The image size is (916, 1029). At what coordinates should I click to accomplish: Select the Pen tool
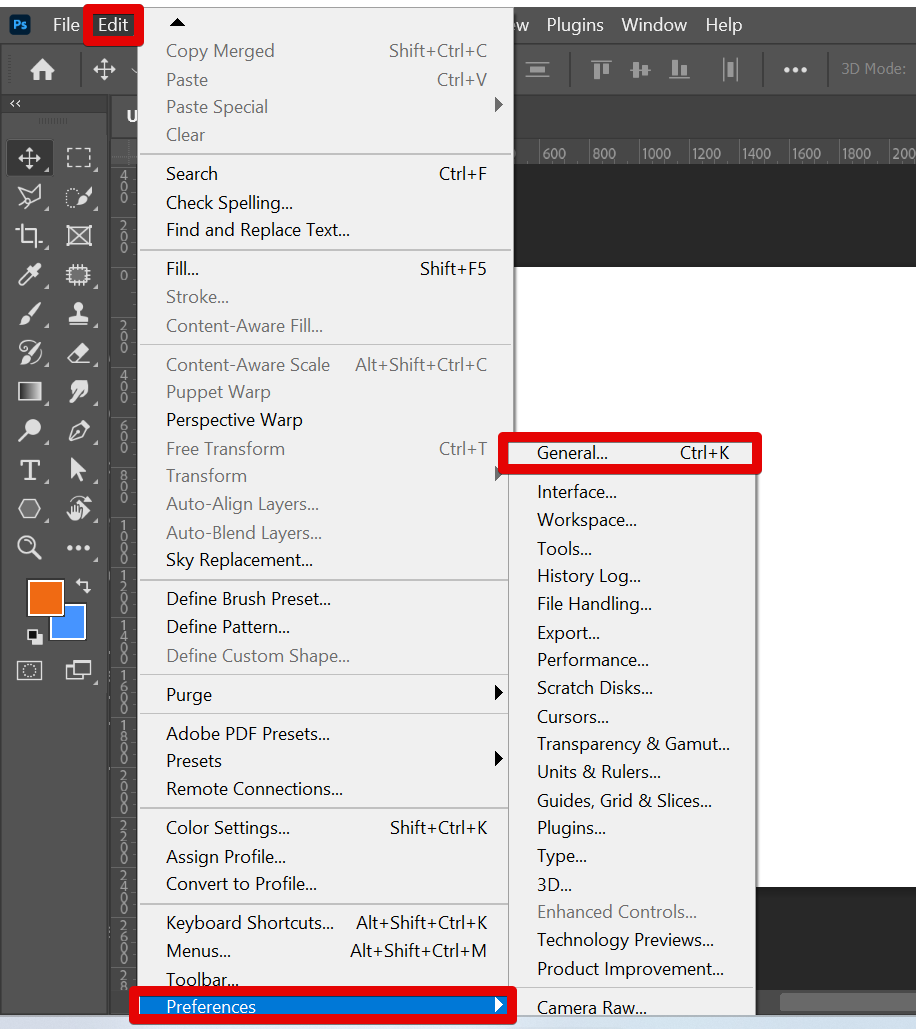78,431
